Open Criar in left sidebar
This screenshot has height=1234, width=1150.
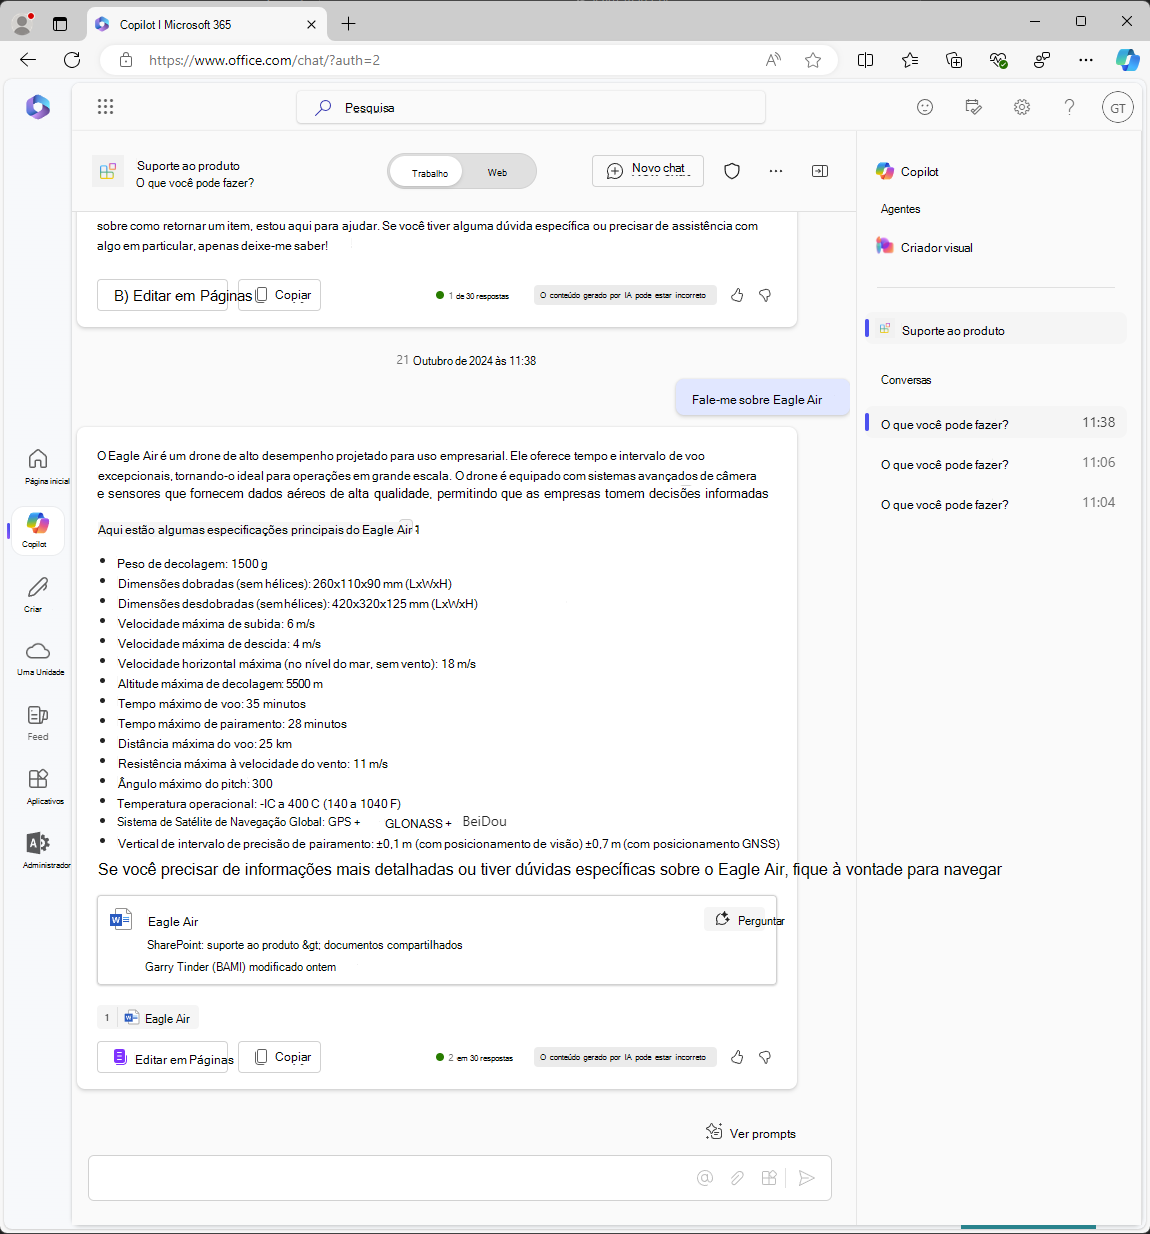coord(37,594)
